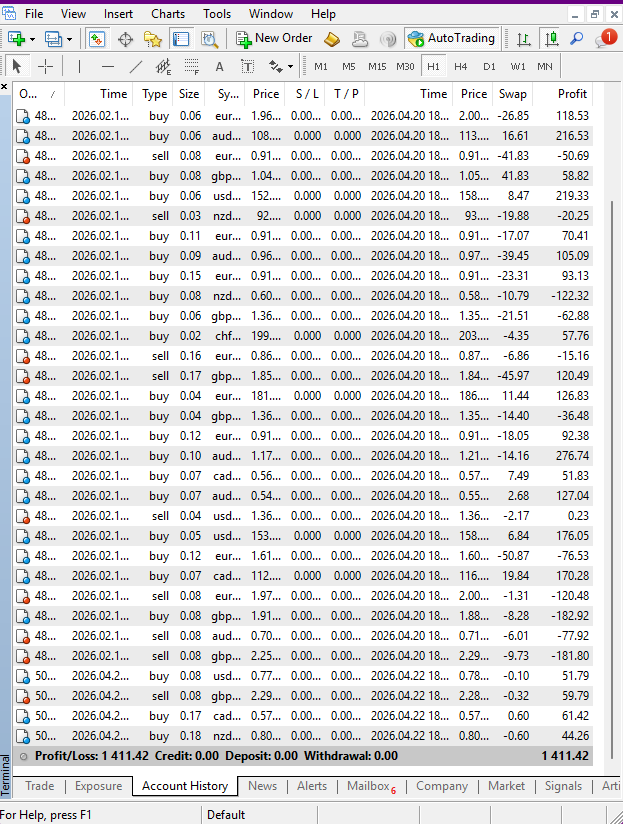Close the Terminal panel with the X
Screen dimensions: 623x824
tap(4, 86)
